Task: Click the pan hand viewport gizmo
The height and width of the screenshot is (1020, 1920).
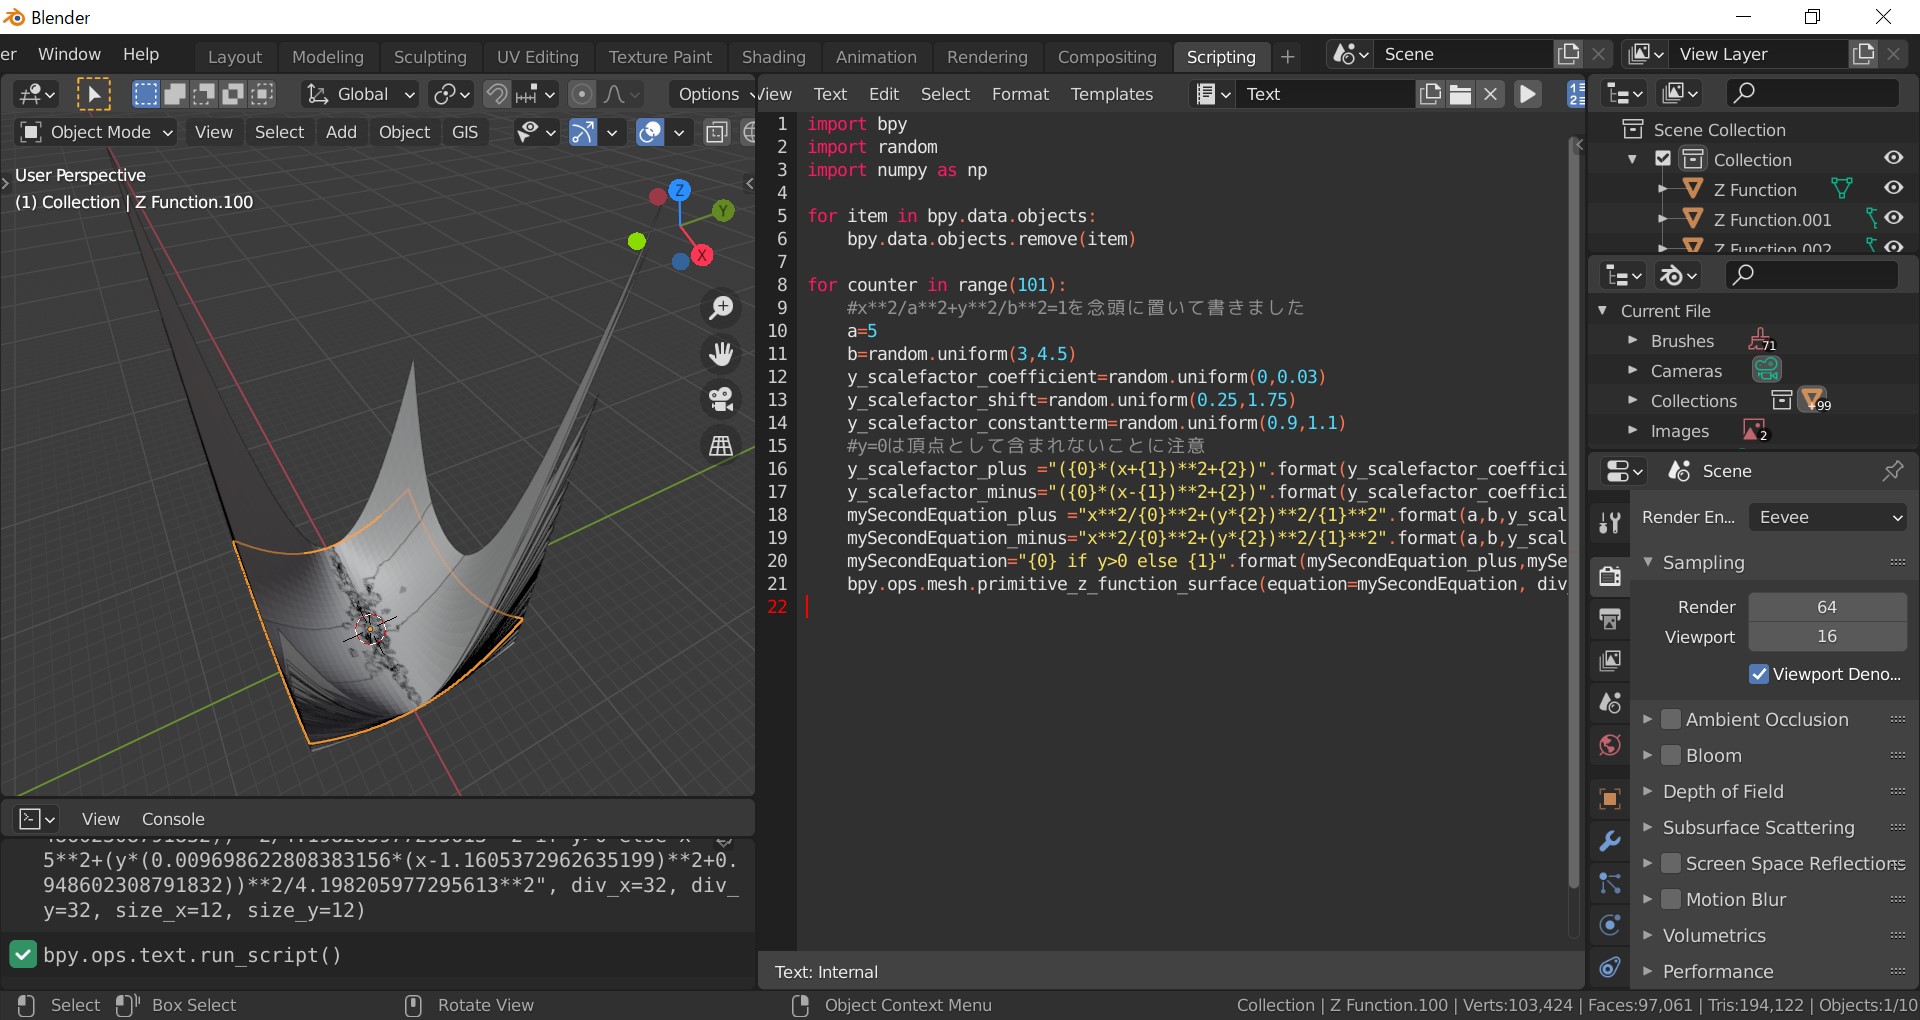Action: 720,354
